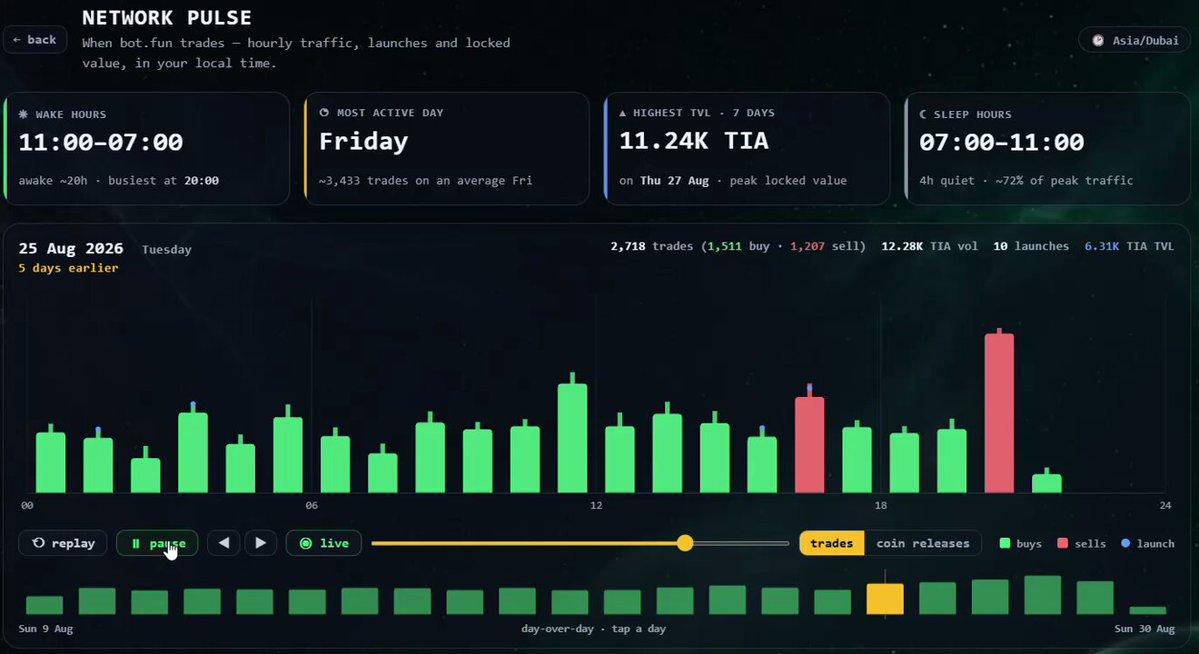
Task: Click the sun icon beside Wake Hours
Action: click(x=23, y=114)
